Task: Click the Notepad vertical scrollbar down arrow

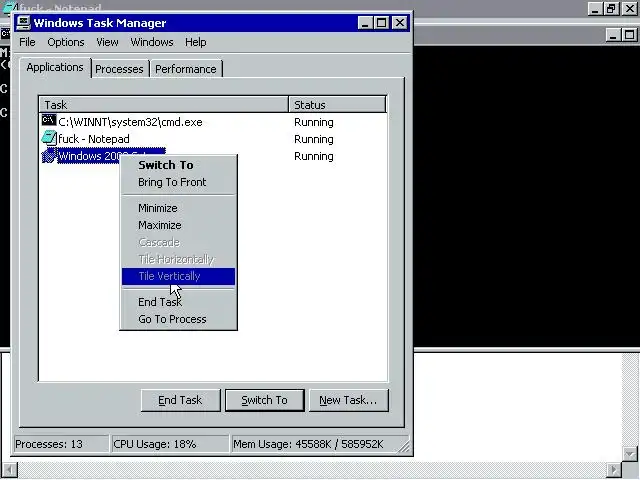Action: (630, 453)
